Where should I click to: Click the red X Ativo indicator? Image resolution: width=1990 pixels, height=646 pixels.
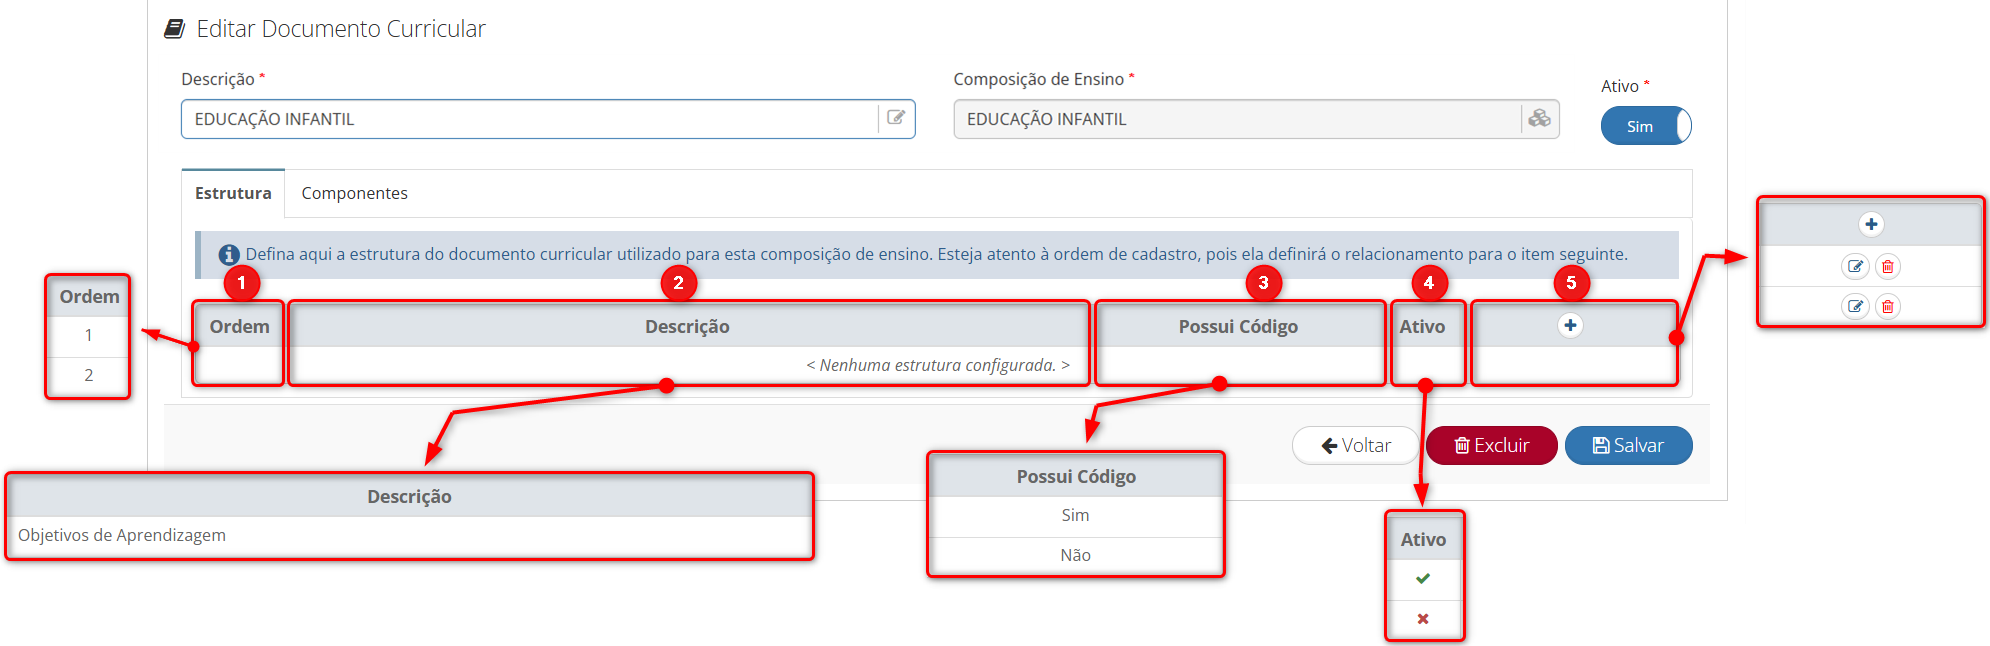click(x=1423, y=619)
